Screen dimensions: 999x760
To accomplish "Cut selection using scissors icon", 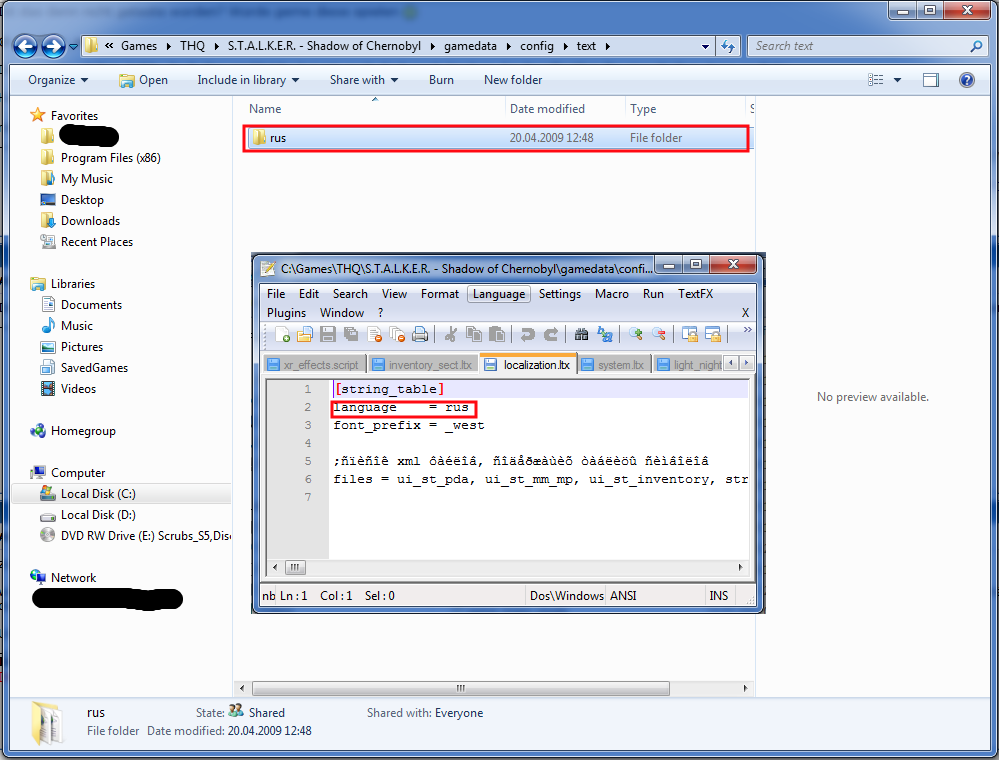I will tap(450, 334).
